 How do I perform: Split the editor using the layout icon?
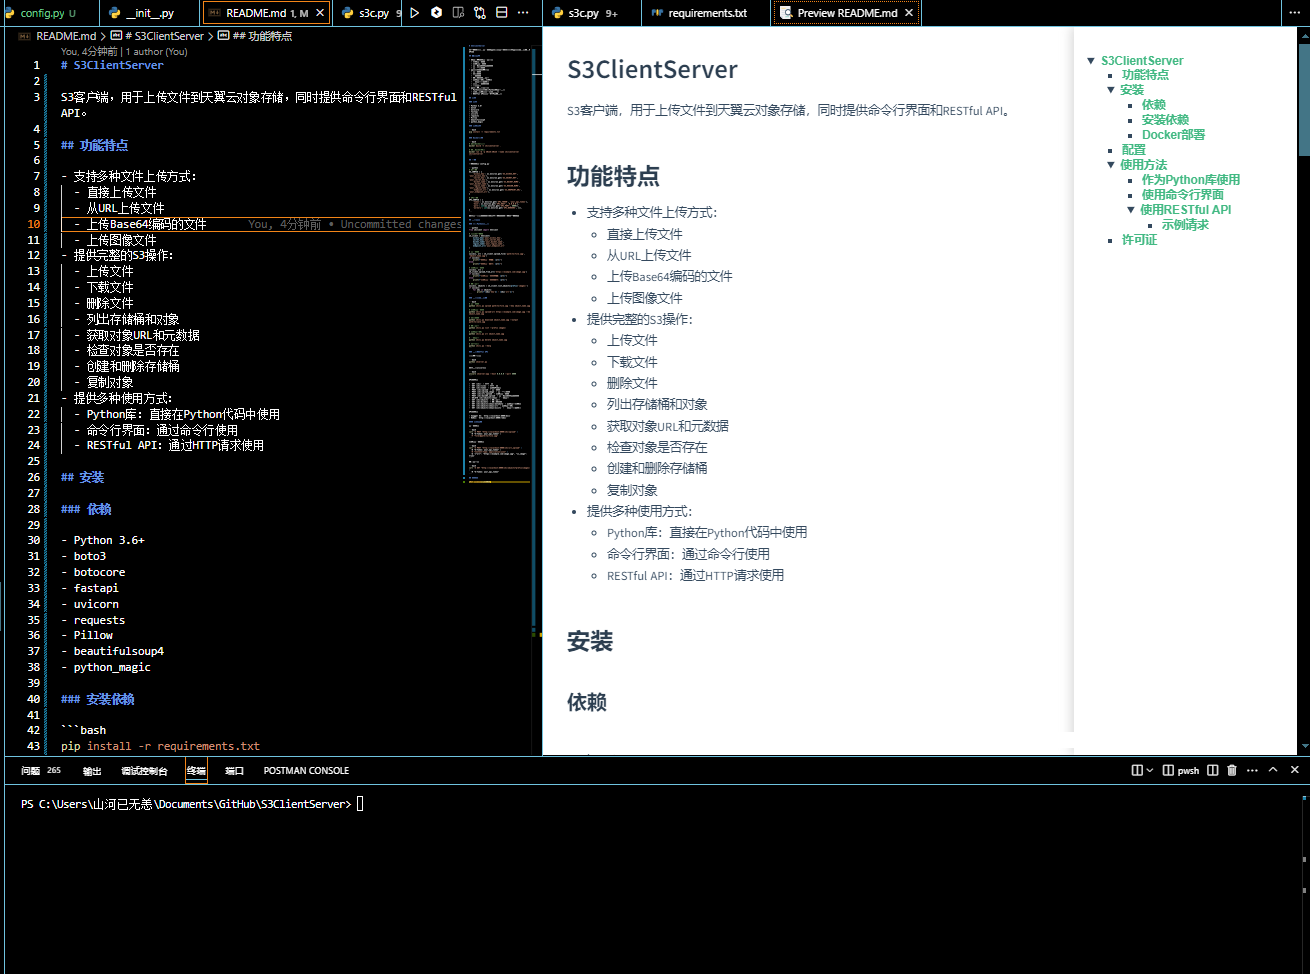[502, 13]
